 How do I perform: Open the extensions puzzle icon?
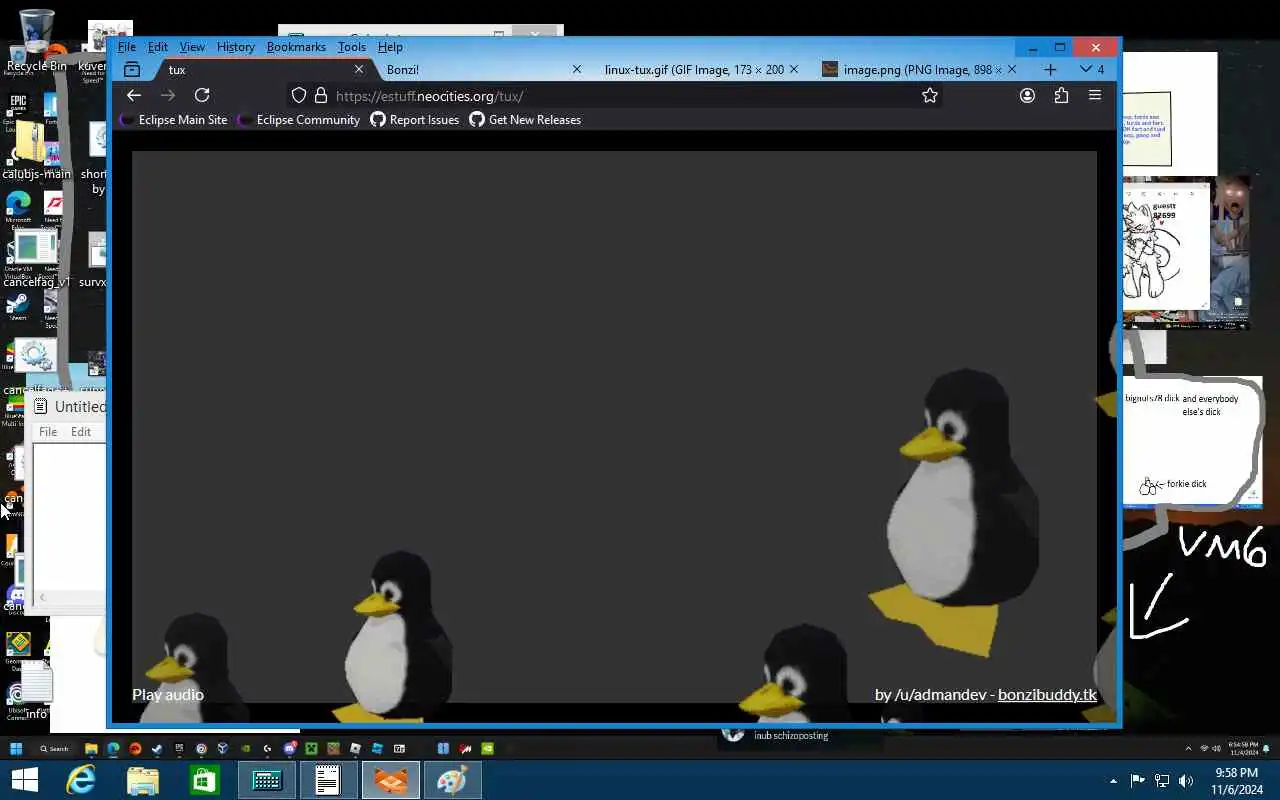click(1061, 95)
